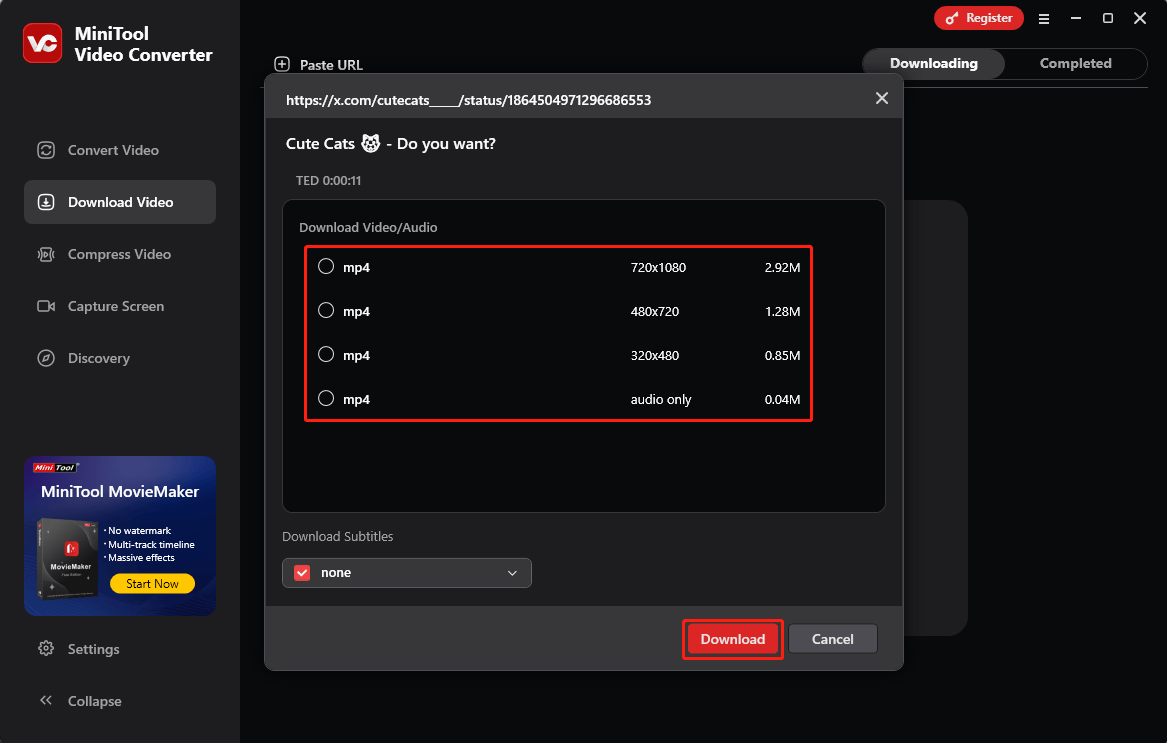Click the MiniTool MovieMaker ad title
1167x743 pixels.
pos(120,491)
